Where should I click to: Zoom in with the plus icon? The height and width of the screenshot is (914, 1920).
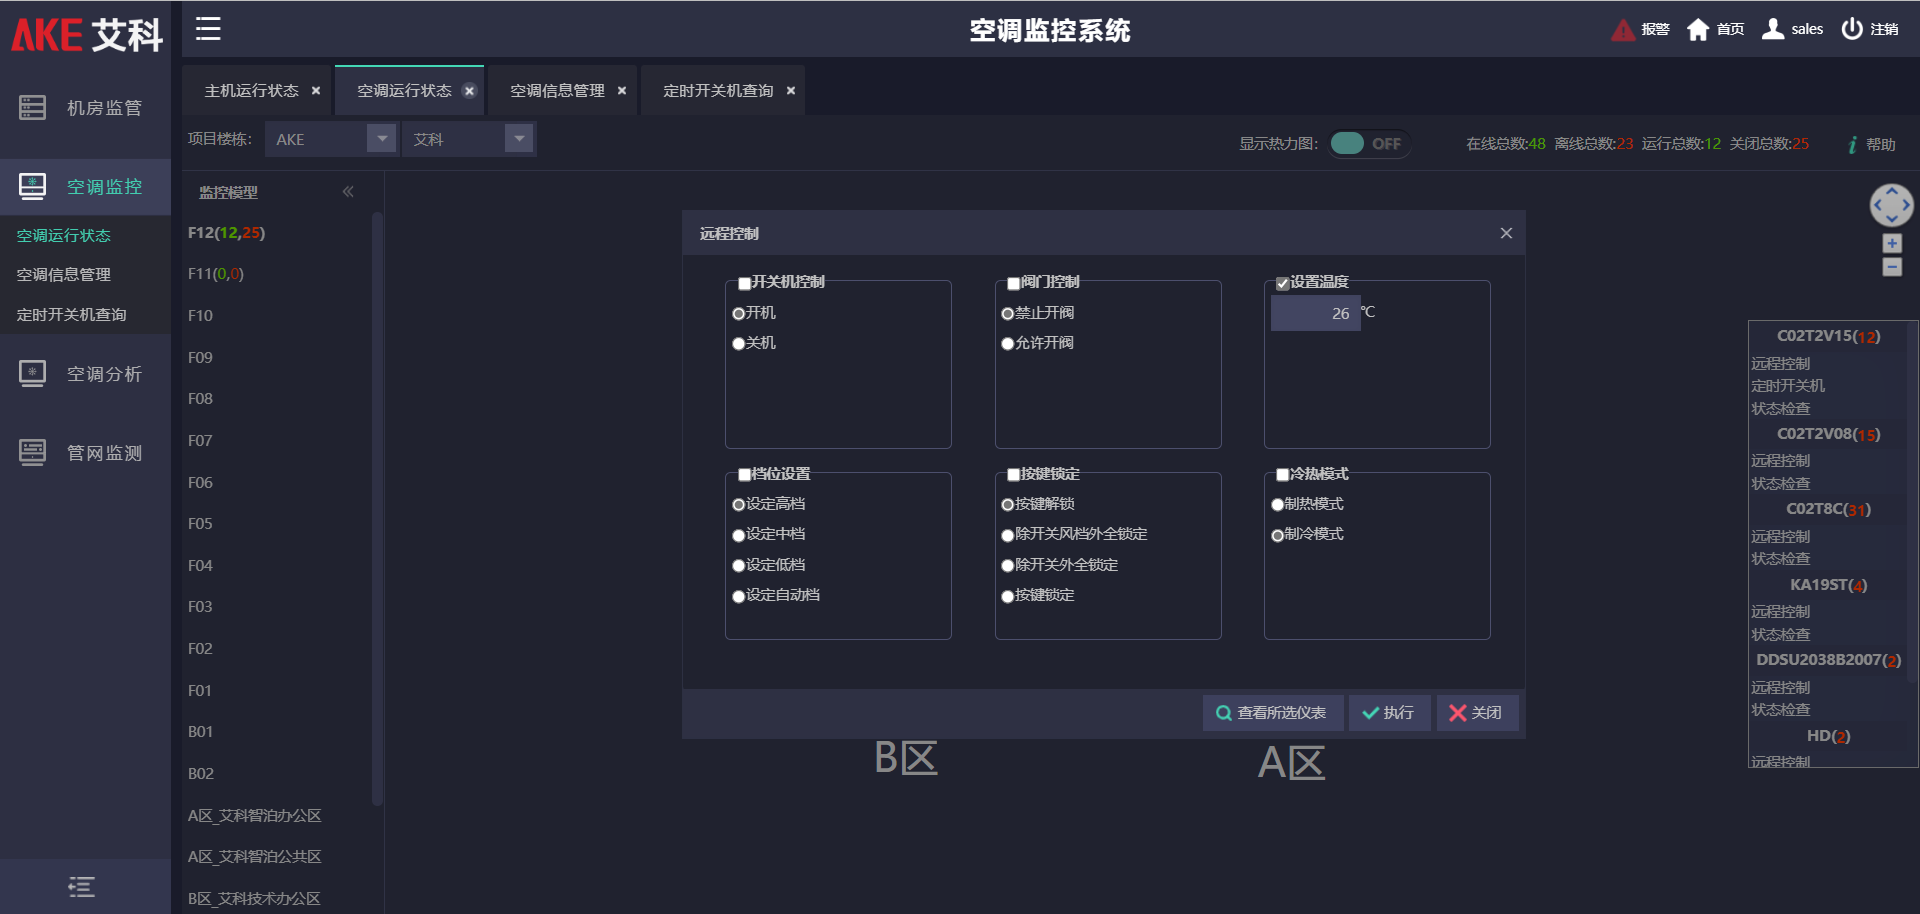(1891, 243)
